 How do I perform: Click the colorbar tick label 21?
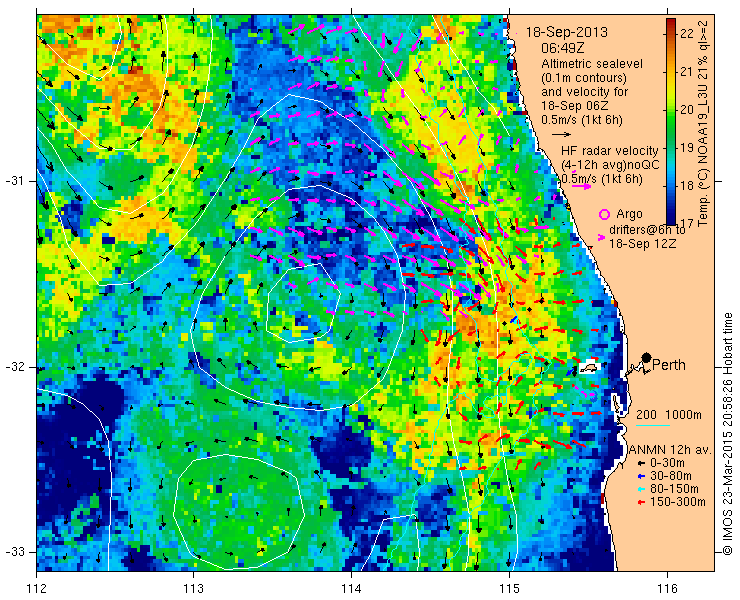[687, 71]
